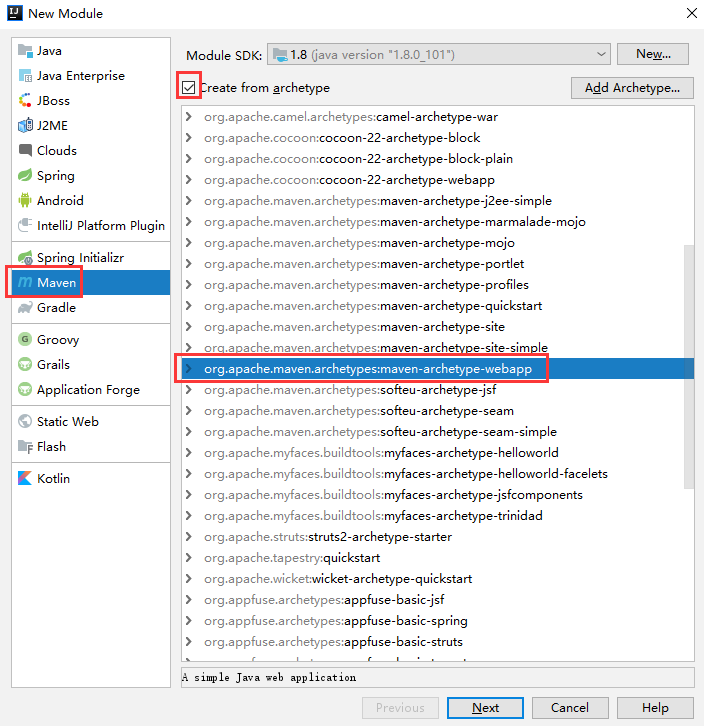The height and width of the screenshot is (726, 704).
Task: Select org.apache.tapestry:quickstart row
Action: tap(438, 557)
